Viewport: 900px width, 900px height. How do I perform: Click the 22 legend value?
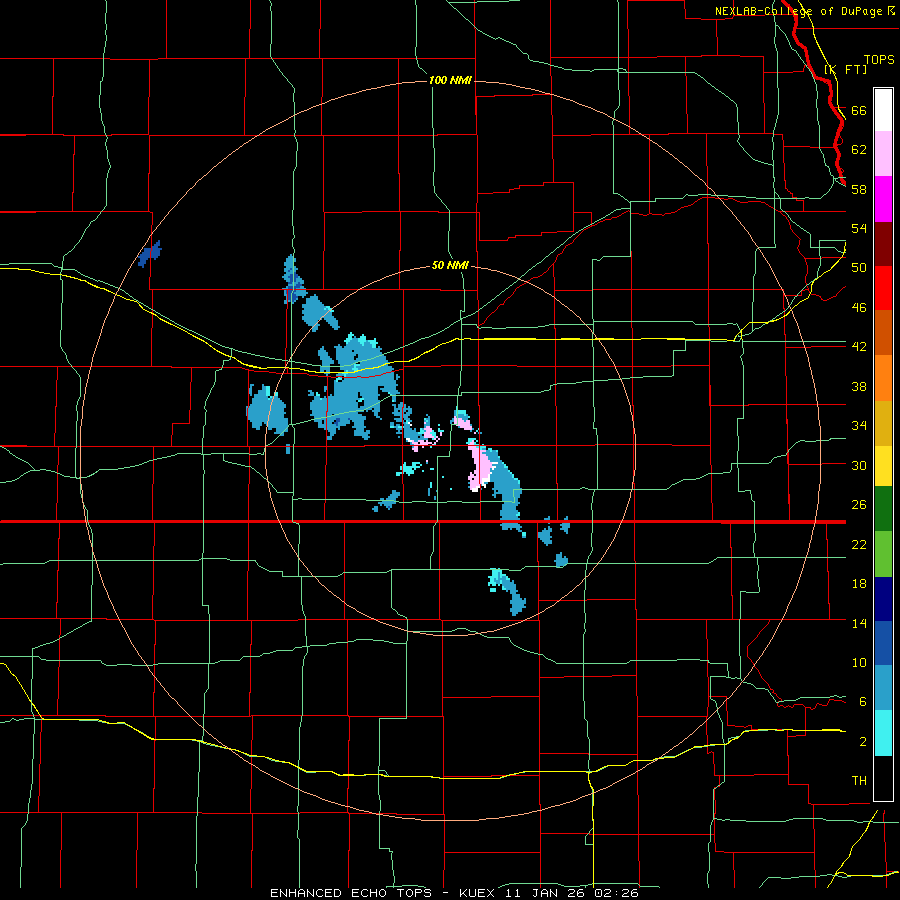point(859,544)
